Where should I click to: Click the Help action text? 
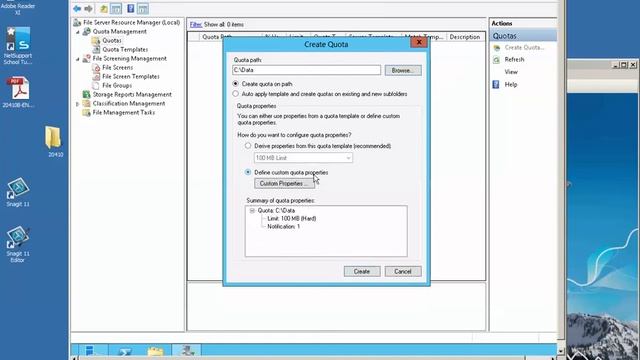pyautogui.click(x=511, y=84)
